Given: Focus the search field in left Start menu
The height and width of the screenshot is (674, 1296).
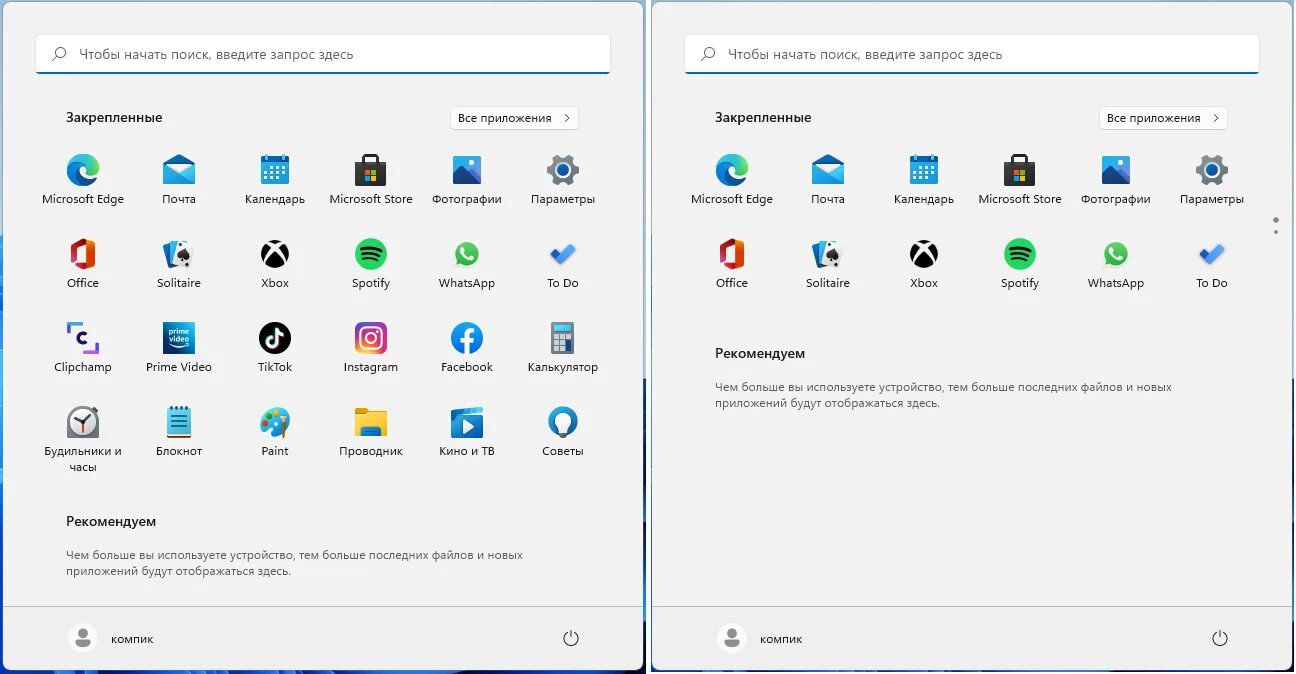Looking at the screenshot, I should click(x=323, y=54).
